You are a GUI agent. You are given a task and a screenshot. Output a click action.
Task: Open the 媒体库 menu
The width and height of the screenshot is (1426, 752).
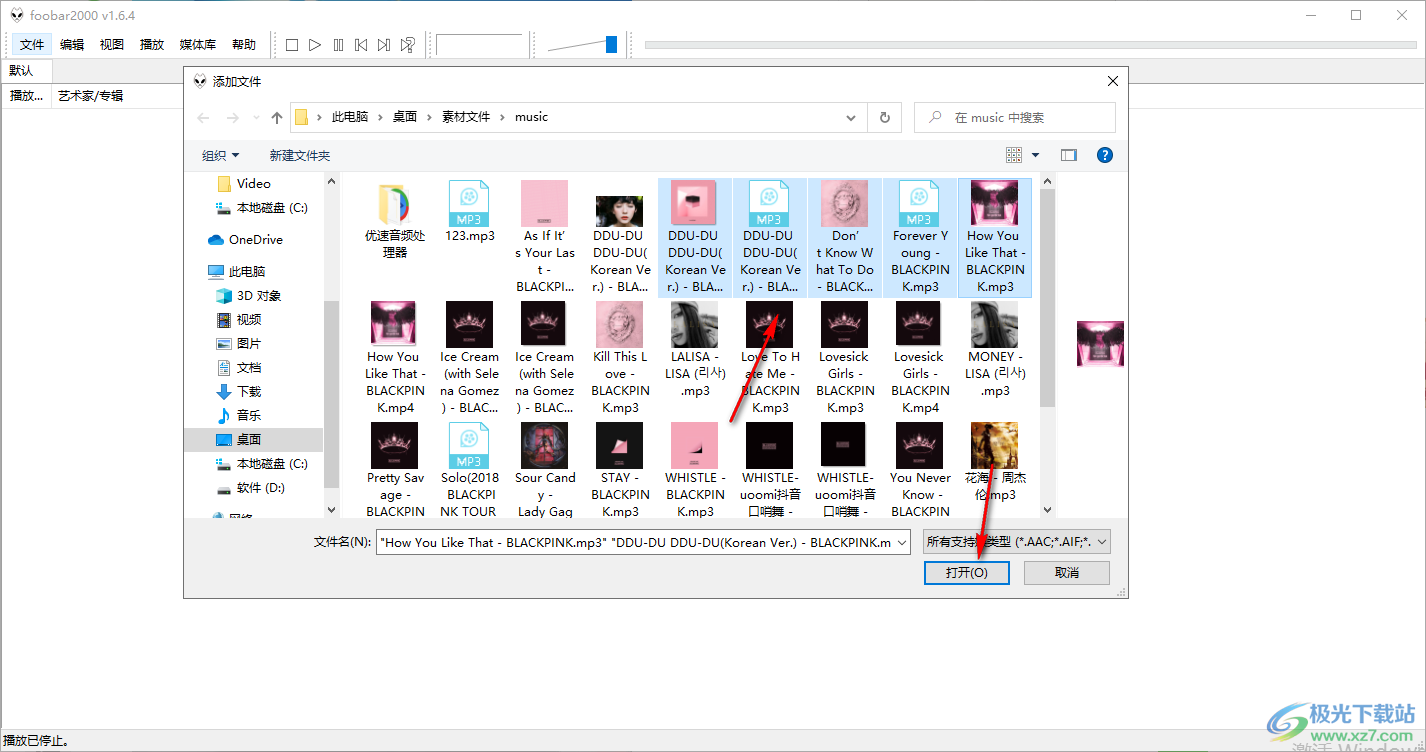[x=198, y=45]
